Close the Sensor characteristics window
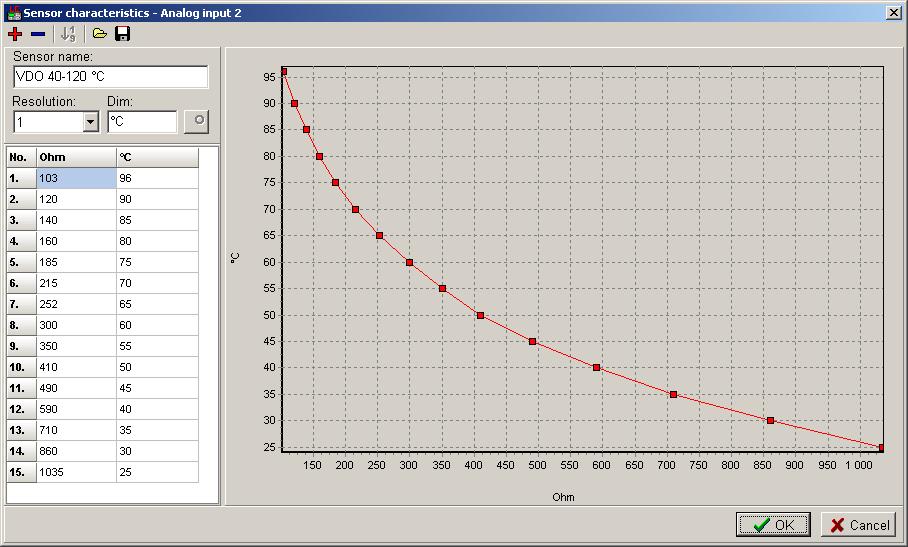Viewport: 908px width, 547px height. pyautogui.click(x=893, y=12)
